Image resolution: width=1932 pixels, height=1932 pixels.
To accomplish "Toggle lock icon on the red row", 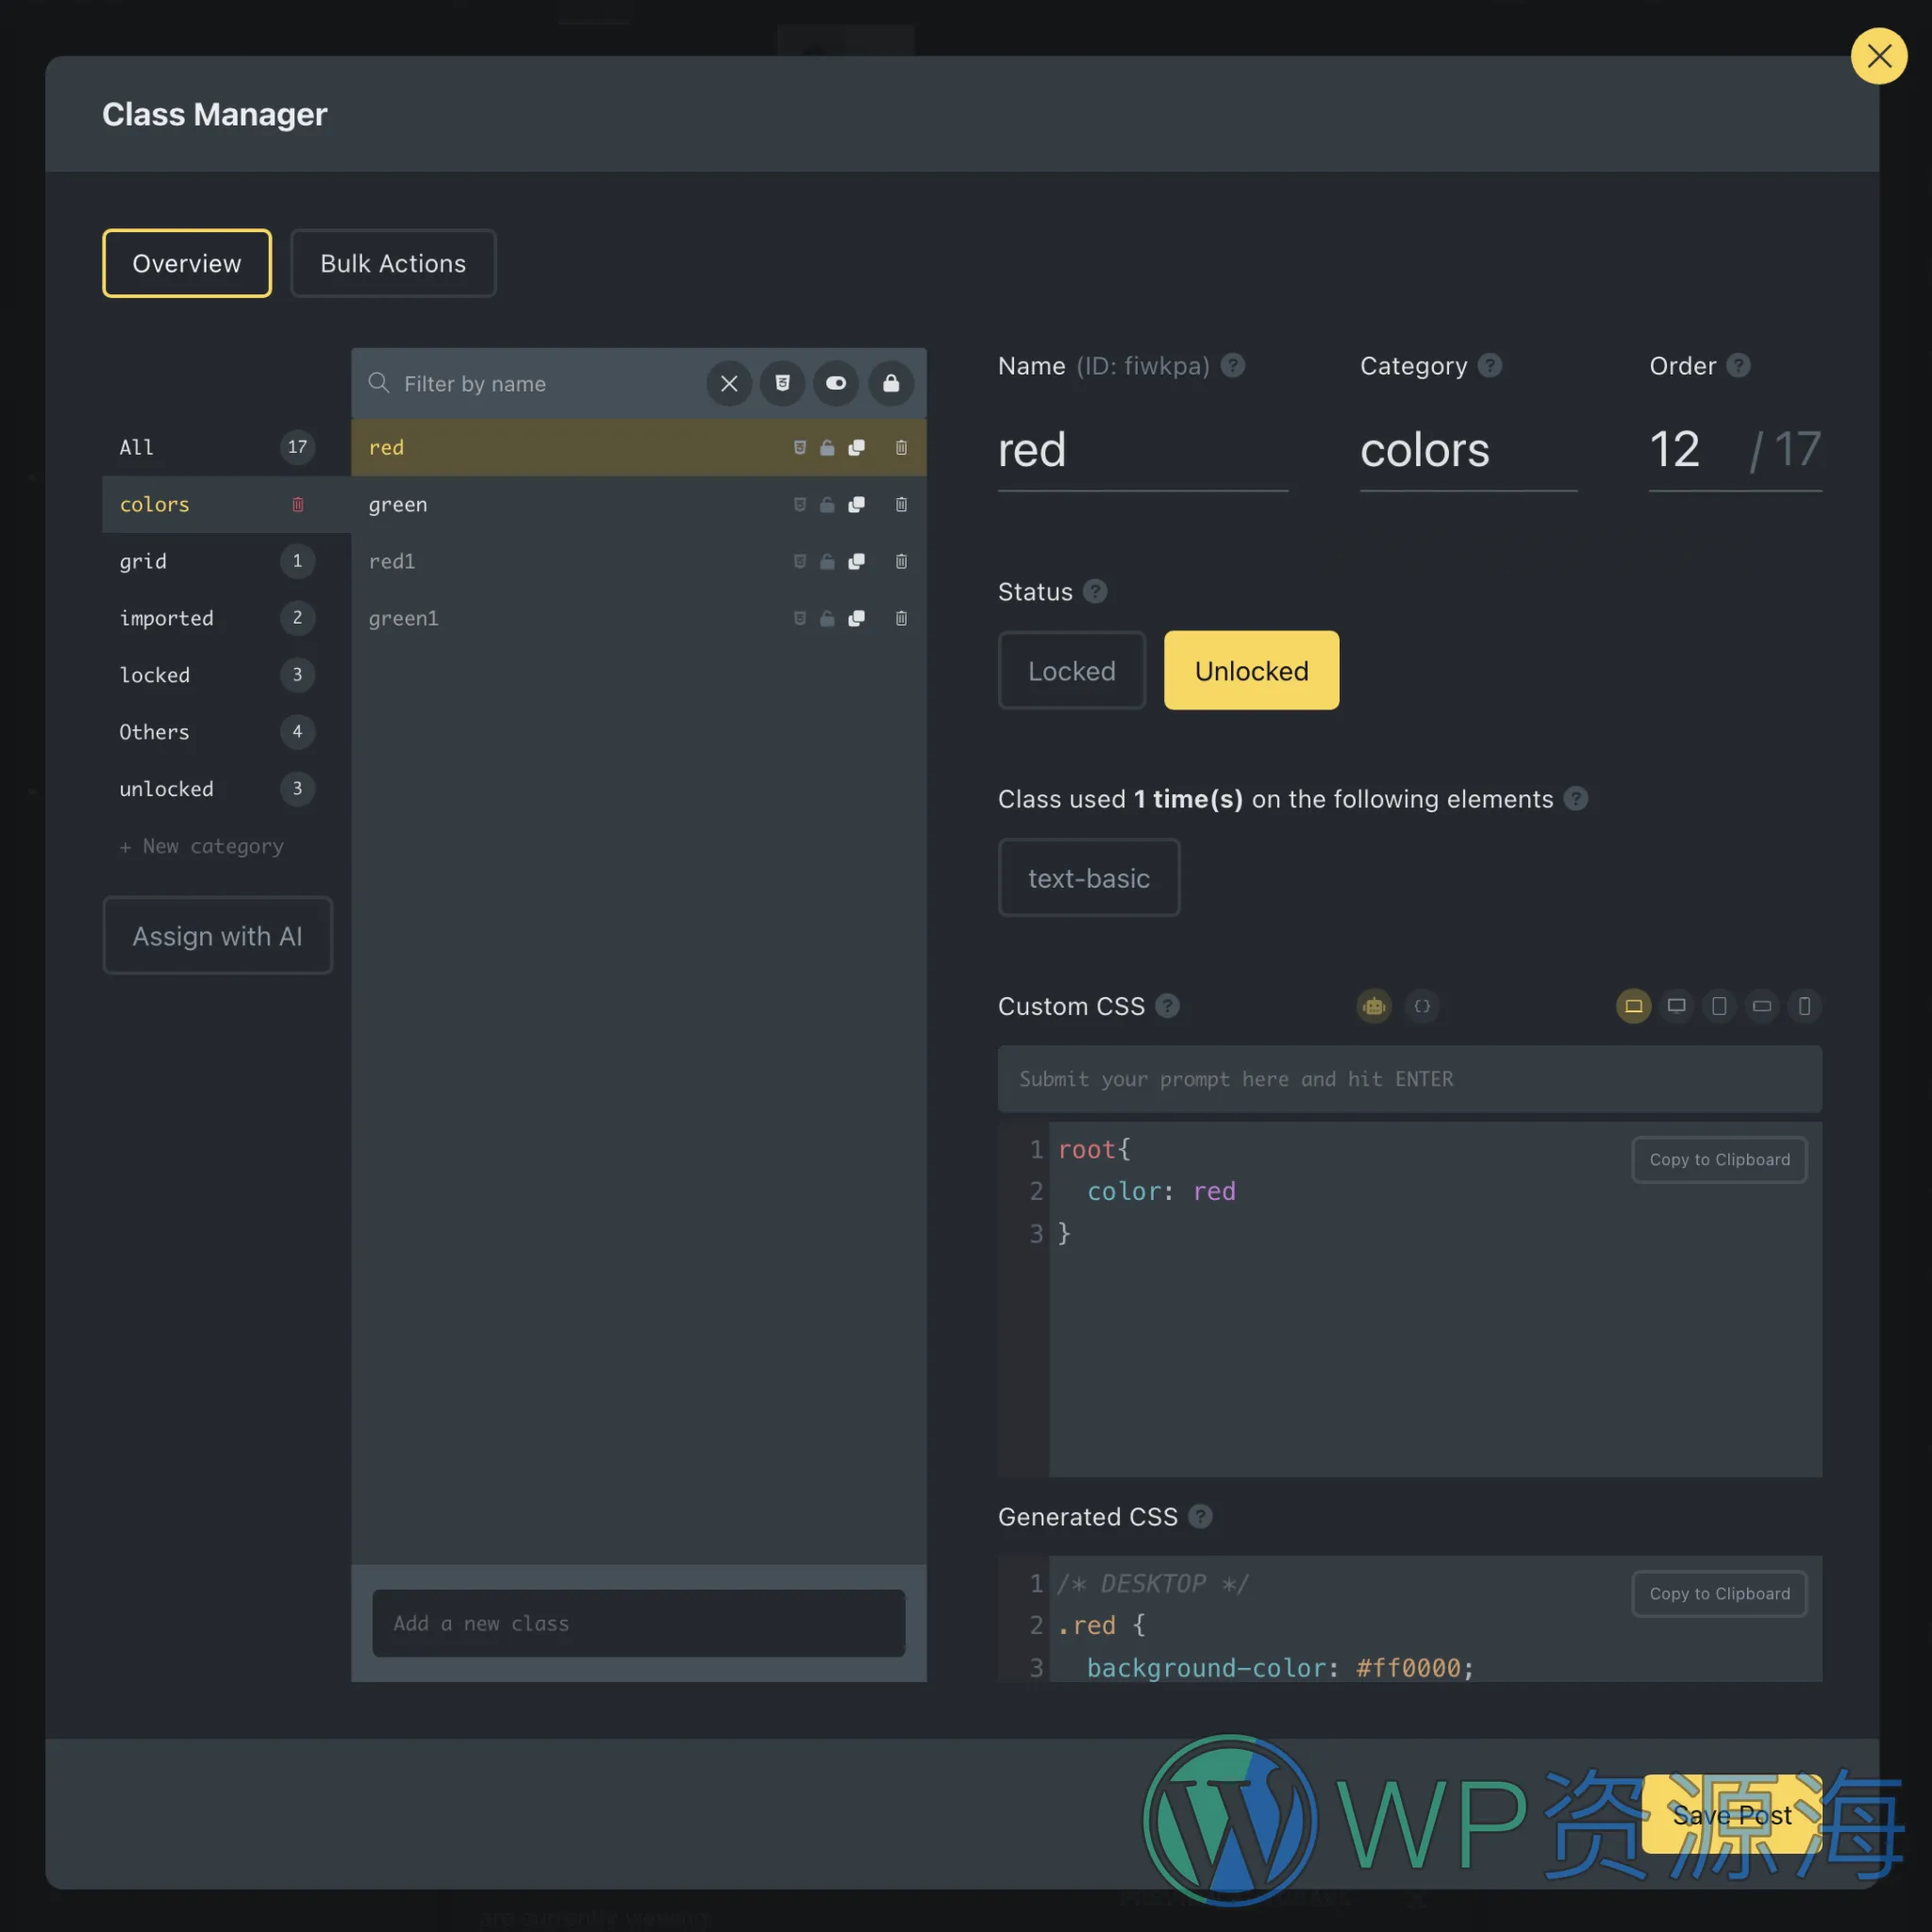I will pos(827,447).
